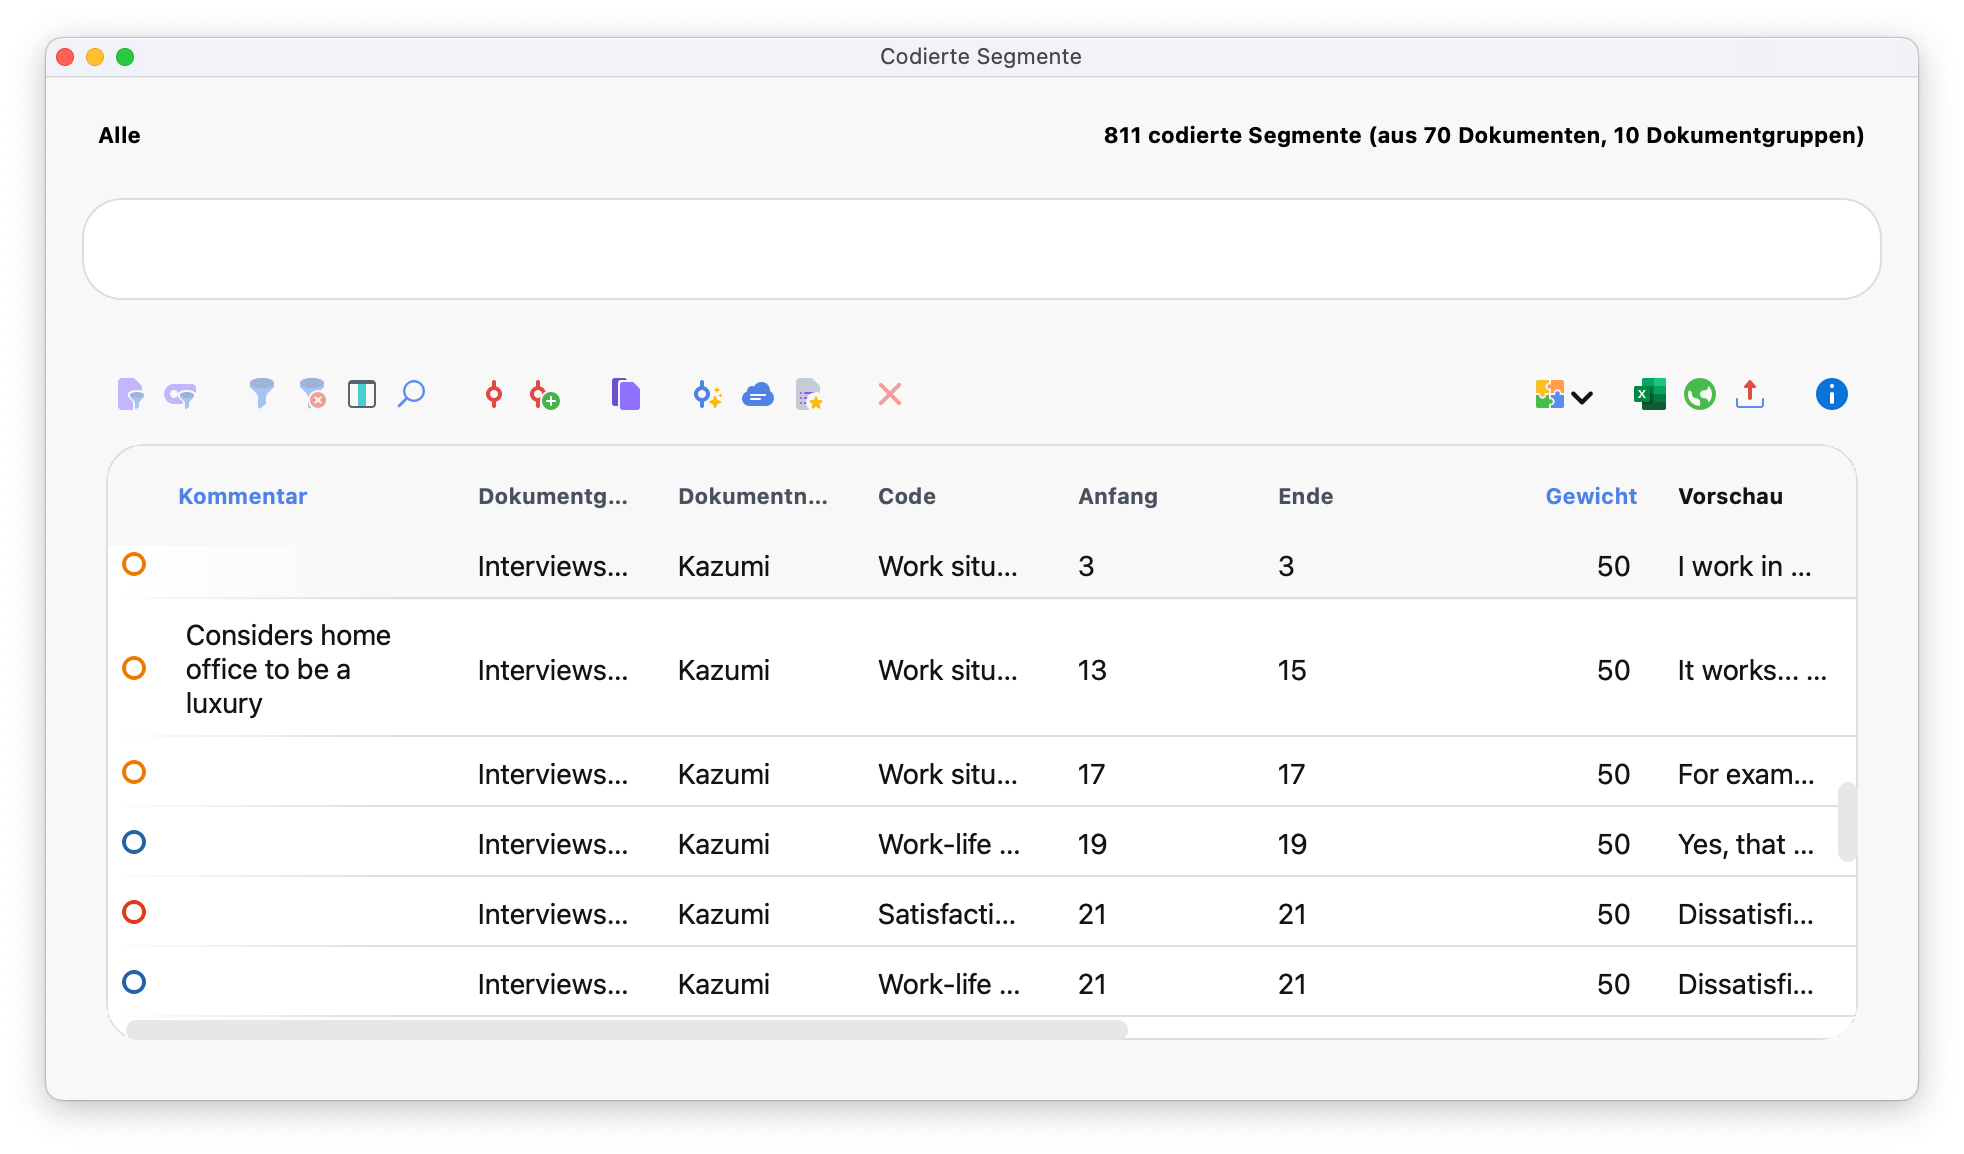This screenshot has width=1964, height=1154.
Task: Open the select columns icon
Action: coord(362,394)
